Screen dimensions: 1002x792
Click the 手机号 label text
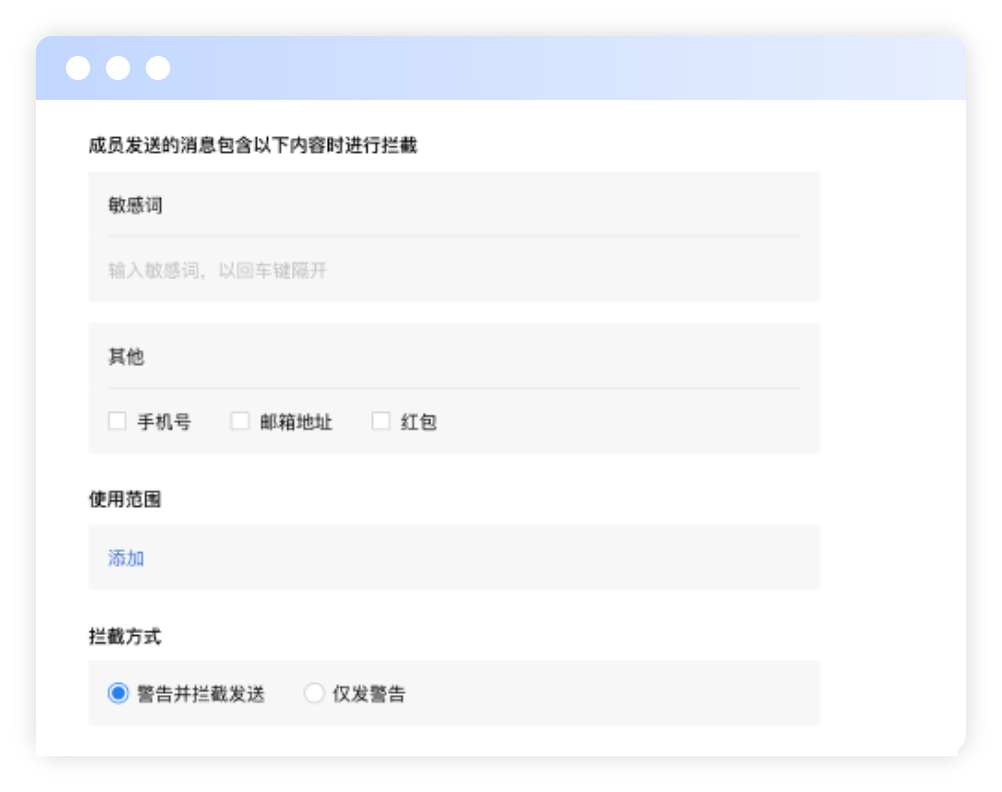click(x=164, y=422)
